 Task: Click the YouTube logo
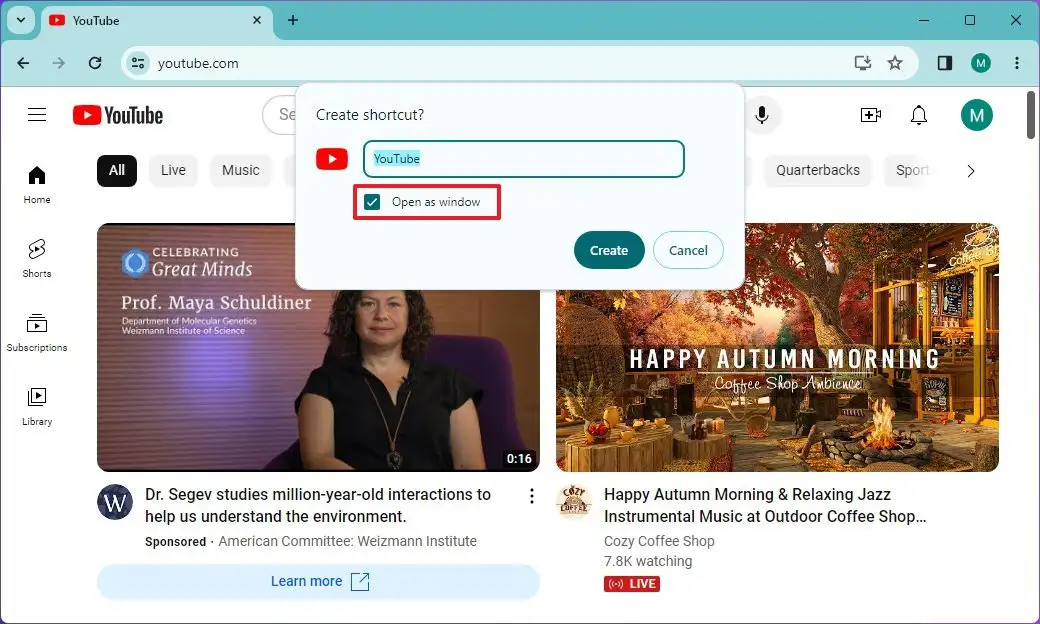(x=117, y=115)
